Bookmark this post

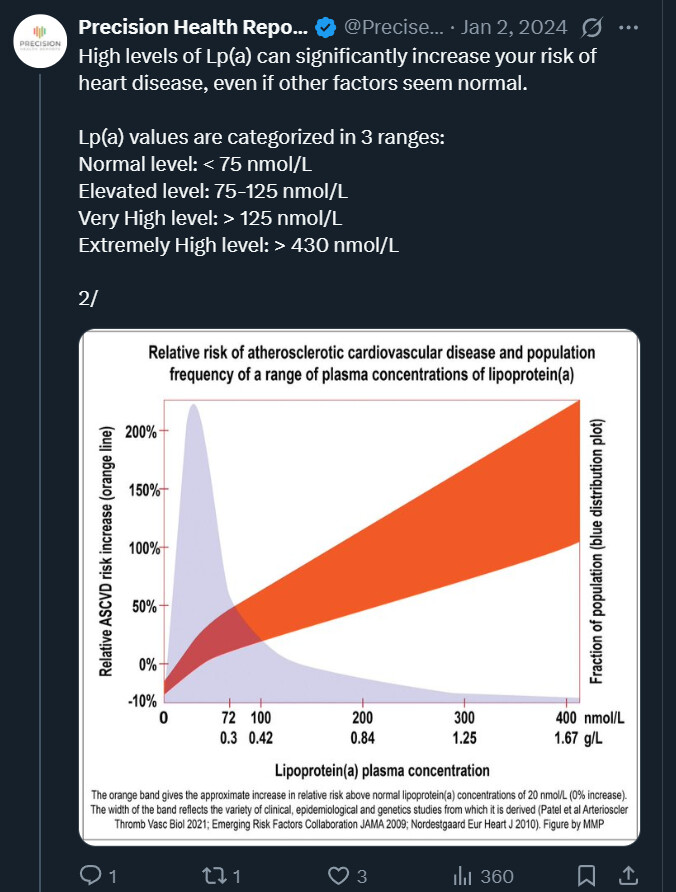[588, 876]
